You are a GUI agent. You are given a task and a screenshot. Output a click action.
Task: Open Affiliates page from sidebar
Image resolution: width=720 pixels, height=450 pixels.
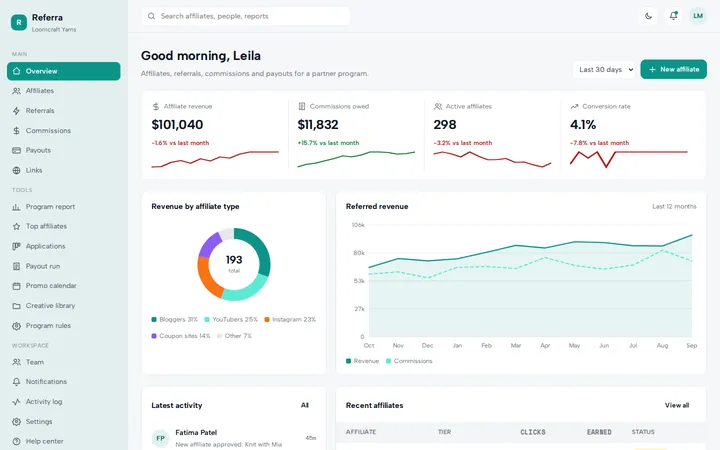point(63,91)
